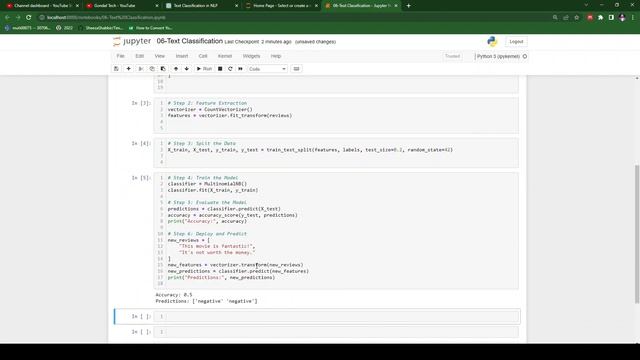Open the Cell menu
This screenshot has width=640, height=360.
[x=203, y=56]
